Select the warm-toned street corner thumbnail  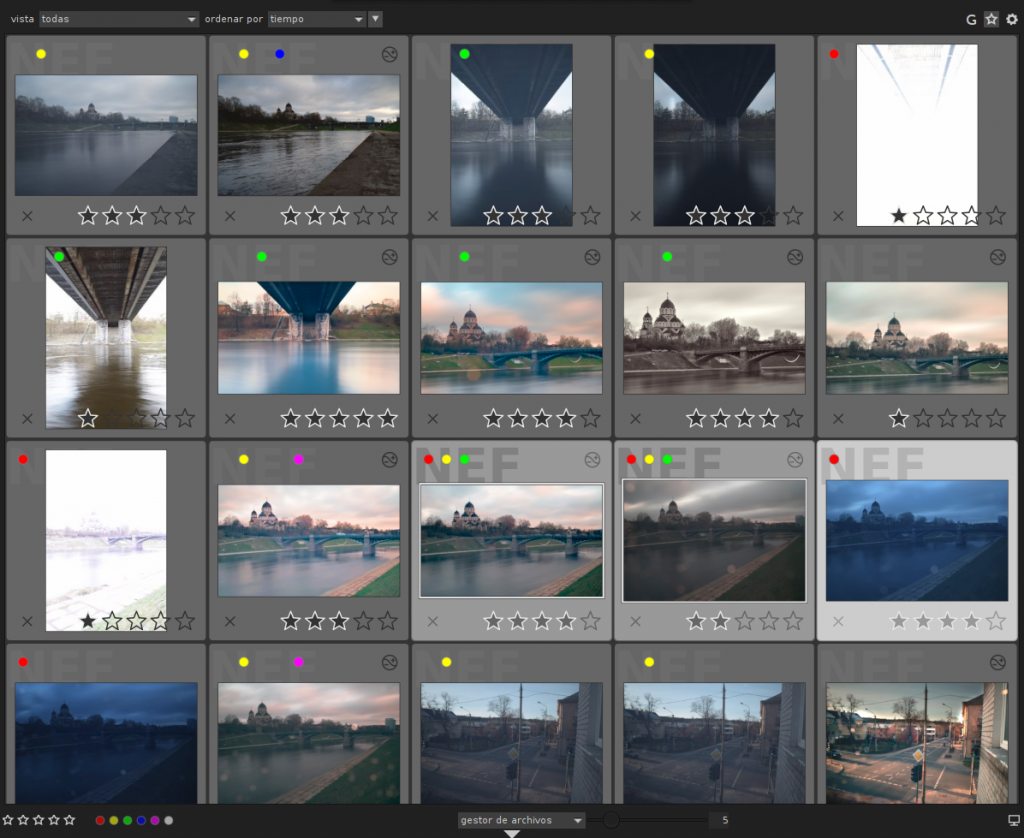click(x=917, y=743)
